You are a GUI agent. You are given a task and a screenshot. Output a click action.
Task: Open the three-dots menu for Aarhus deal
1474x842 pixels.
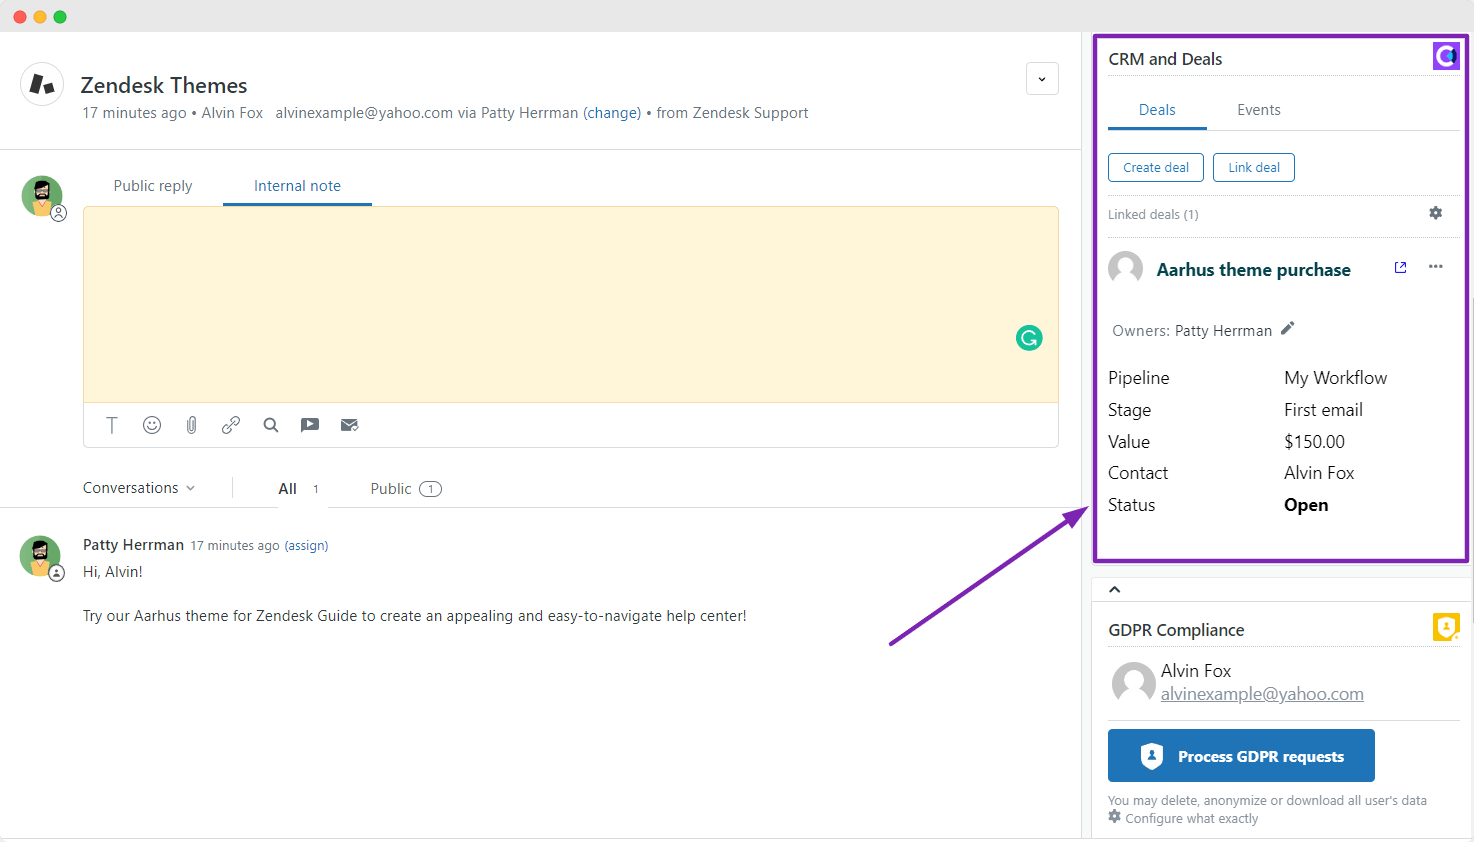pos(1436,267)
